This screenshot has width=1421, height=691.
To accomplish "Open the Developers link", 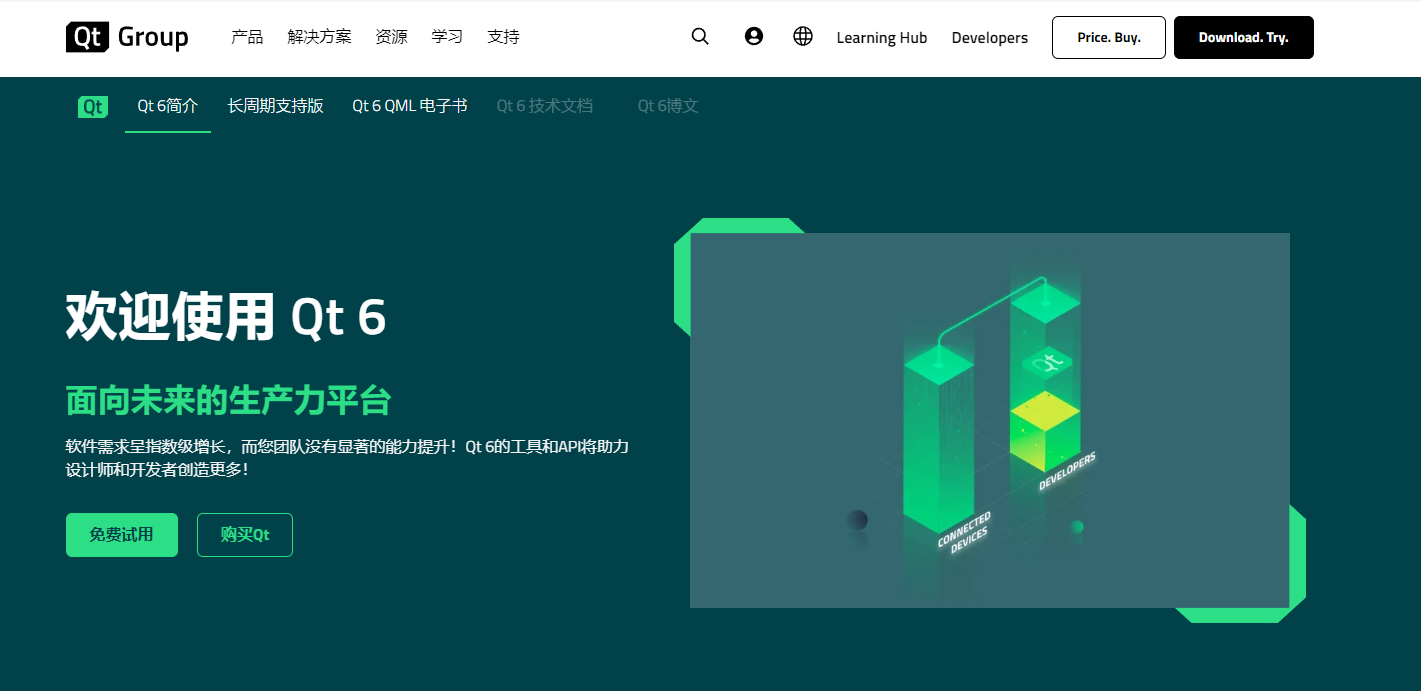I will (990, 38).
